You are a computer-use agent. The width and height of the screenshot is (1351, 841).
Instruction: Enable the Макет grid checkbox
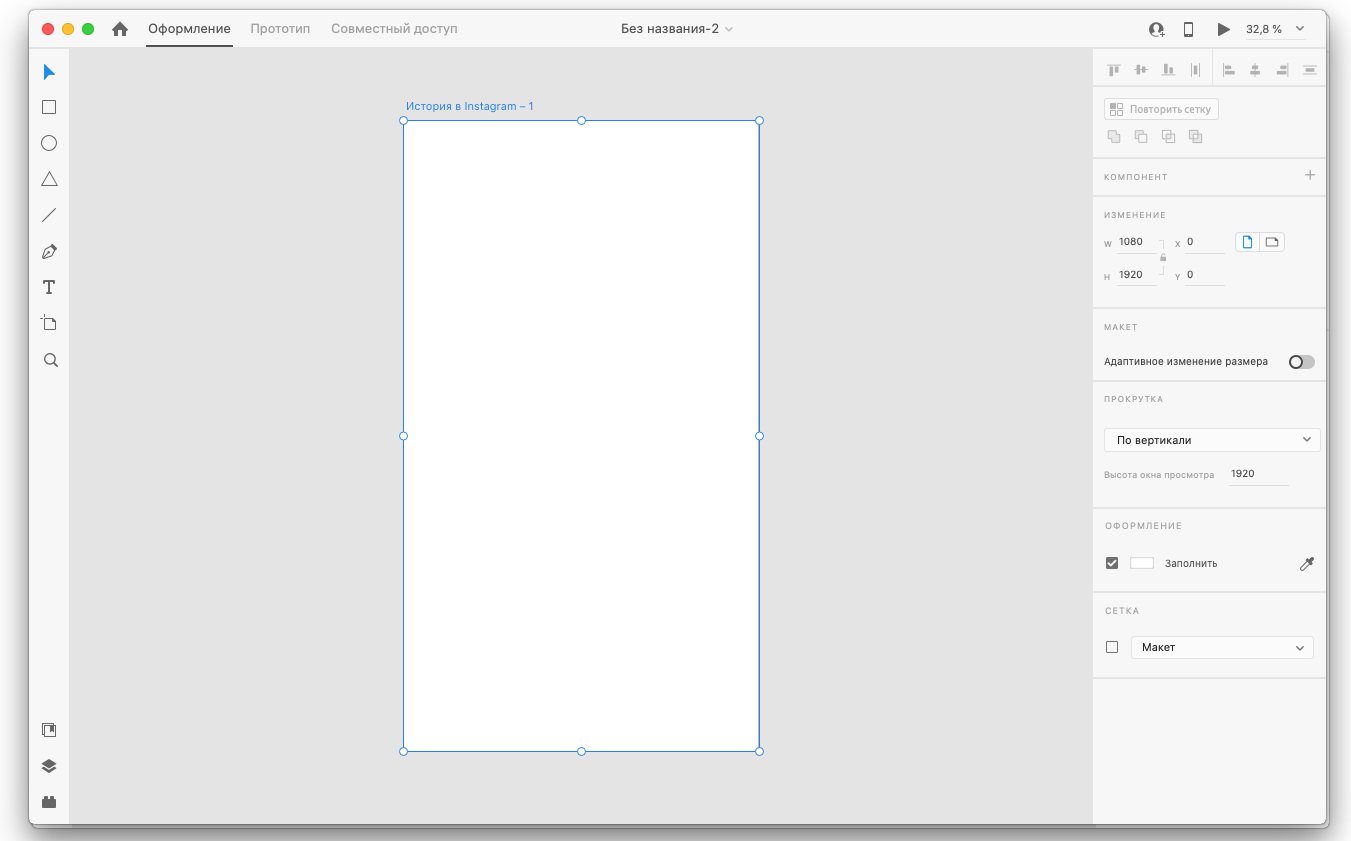[x=1112, y=648]
